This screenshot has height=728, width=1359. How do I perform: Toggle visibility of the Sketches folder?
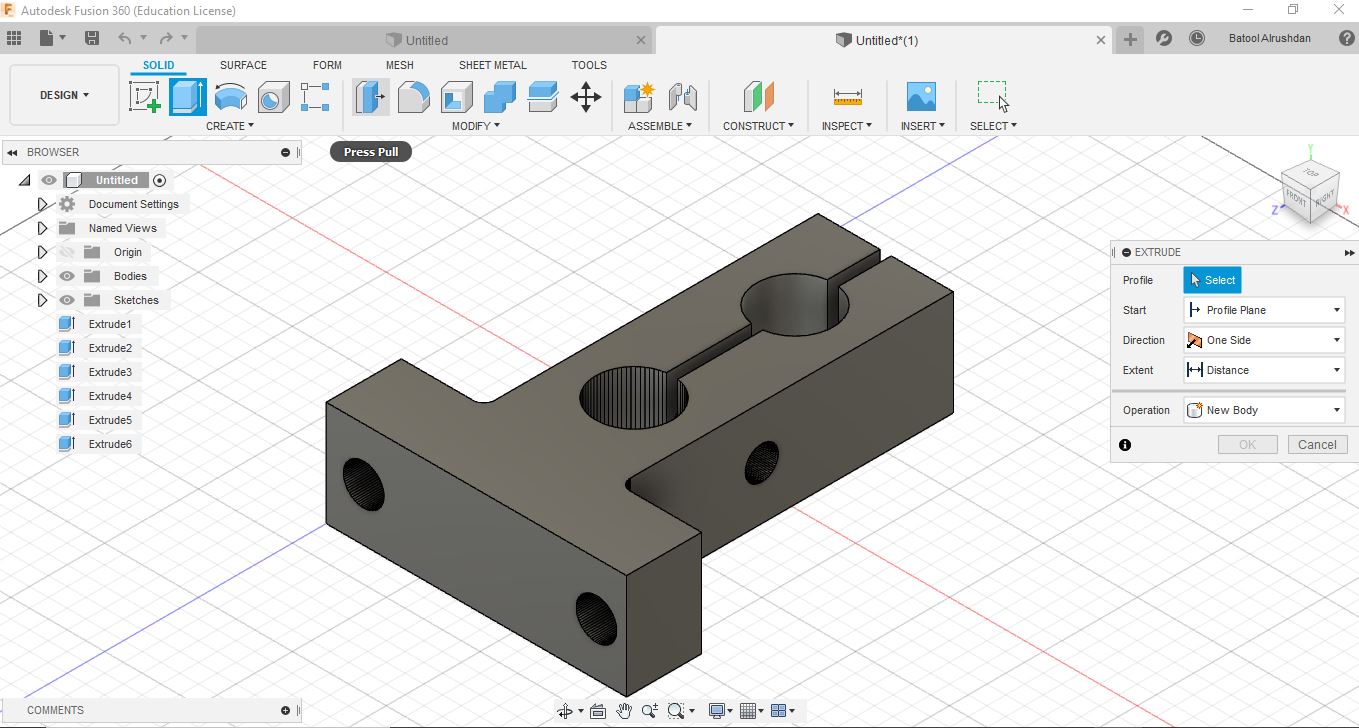click(x=66, y=300)
